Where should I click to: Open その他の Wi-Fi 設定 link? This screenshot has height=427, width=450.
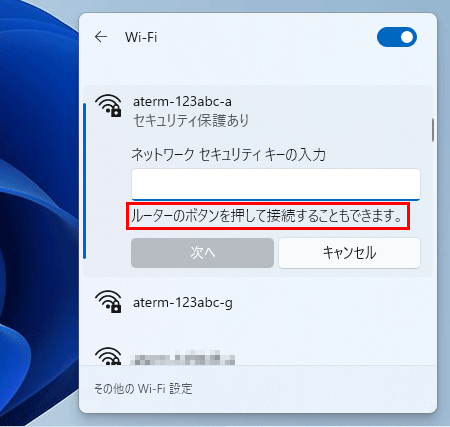[143, 389]
